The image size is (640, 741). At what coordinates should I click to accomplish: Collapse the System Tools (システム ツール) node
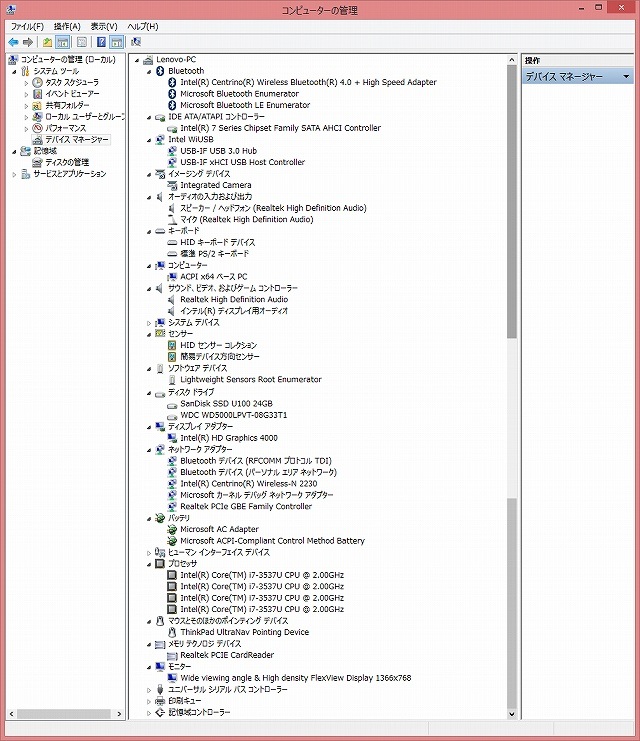coord(14,71)
